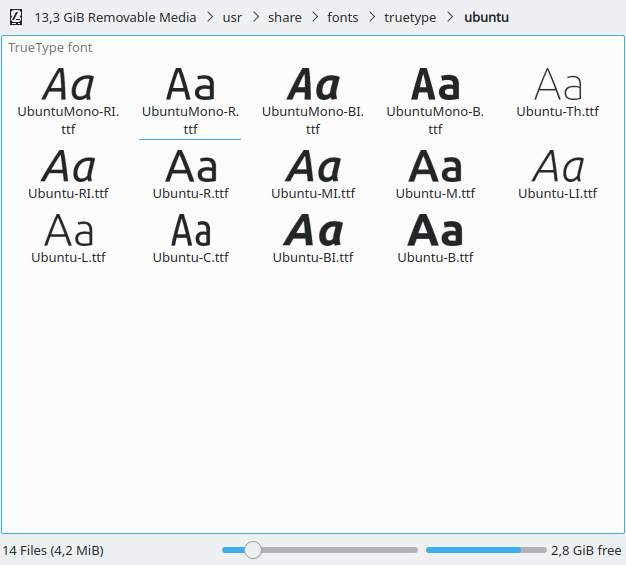Navigate to the truetype folder in breadcrumb
The width and height of the screenshot is (626, 565).
click(410, 18)
